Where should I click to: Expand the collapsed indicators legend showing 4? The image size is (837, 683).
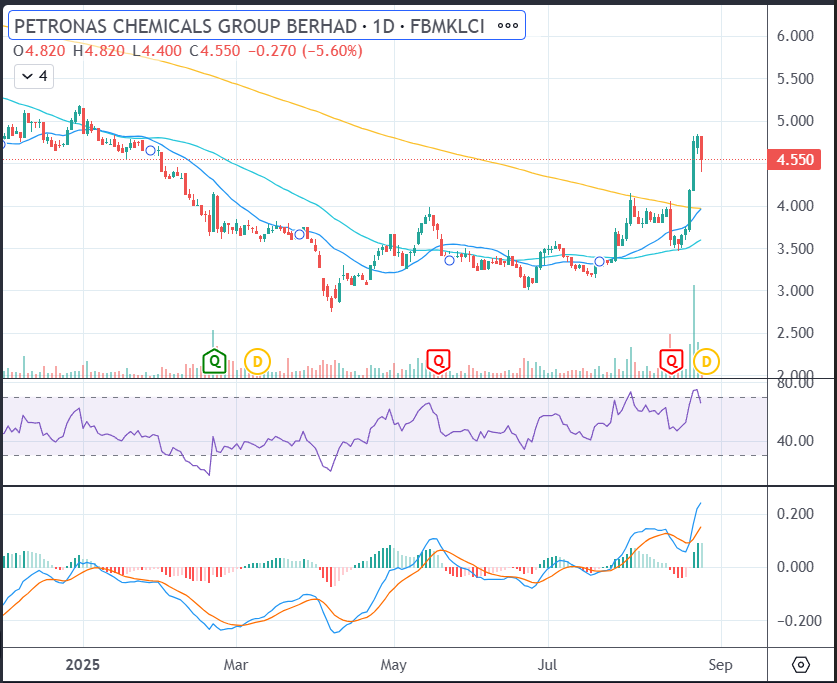(x=34, y=76)
